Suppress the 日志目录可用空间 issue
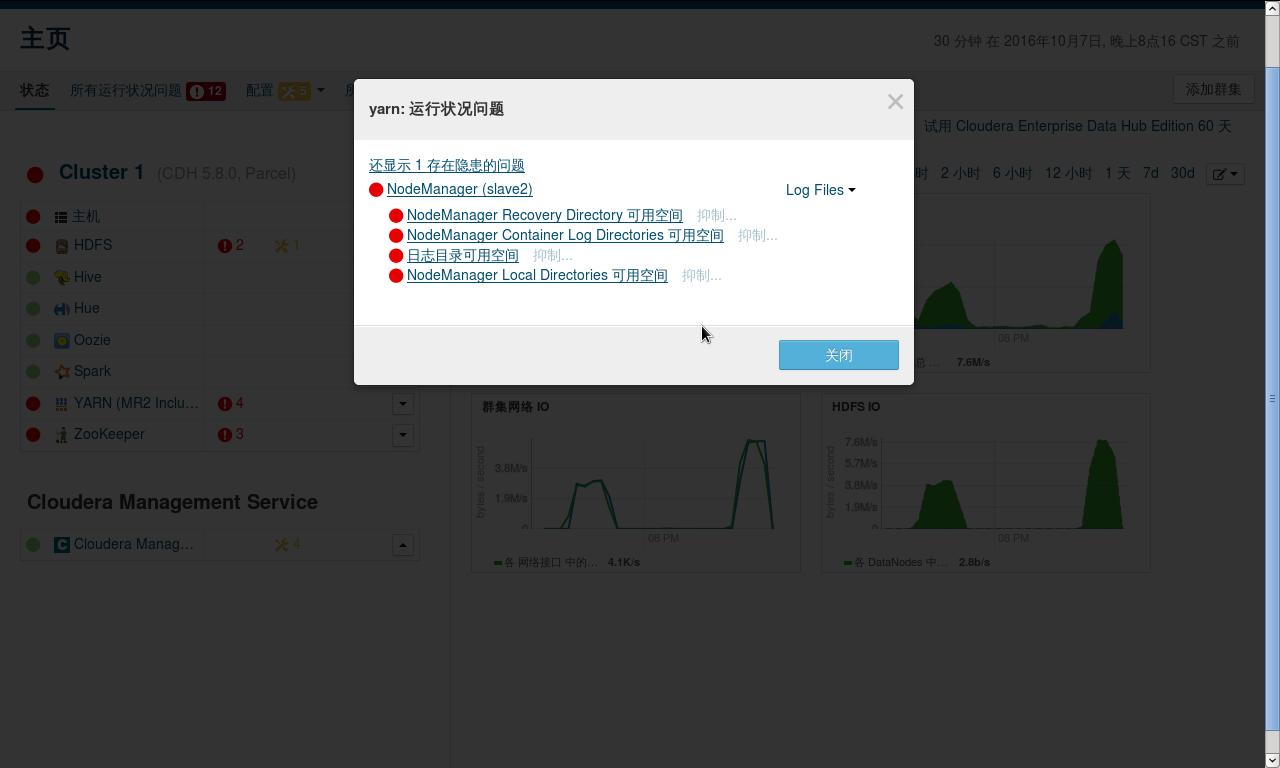The width and height of the screenshot is (1280, 768). [553, 255]
